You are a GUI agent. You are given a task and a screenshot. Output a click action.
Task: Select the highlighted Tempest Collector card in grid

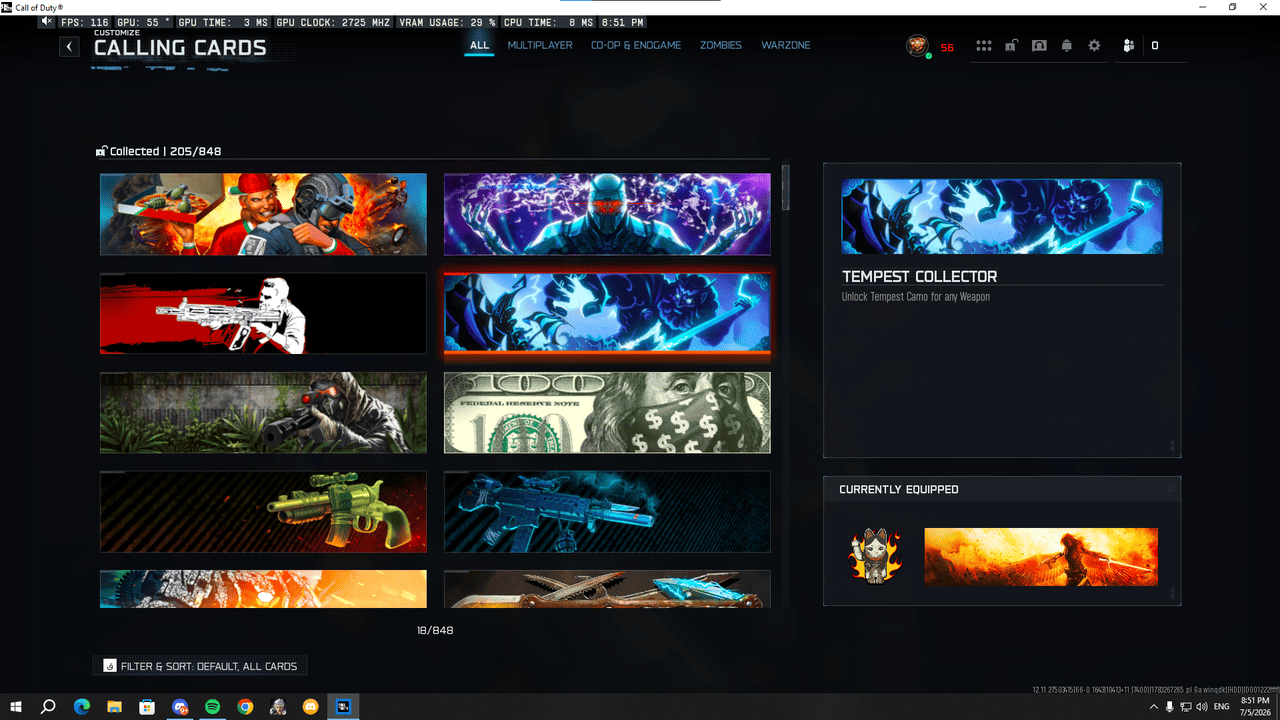tap(607, 313)
